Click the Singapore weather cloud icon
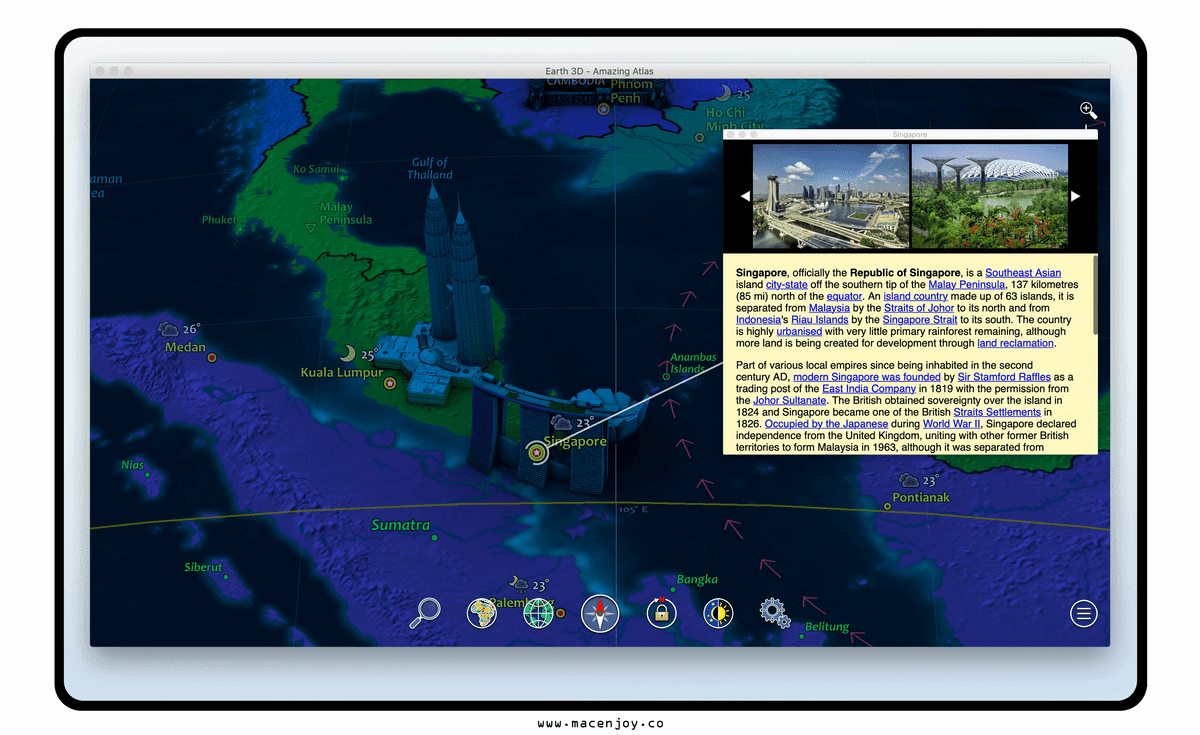This screenshot has width=1200, height=735. pyautogui.click(x=561, y=422)
